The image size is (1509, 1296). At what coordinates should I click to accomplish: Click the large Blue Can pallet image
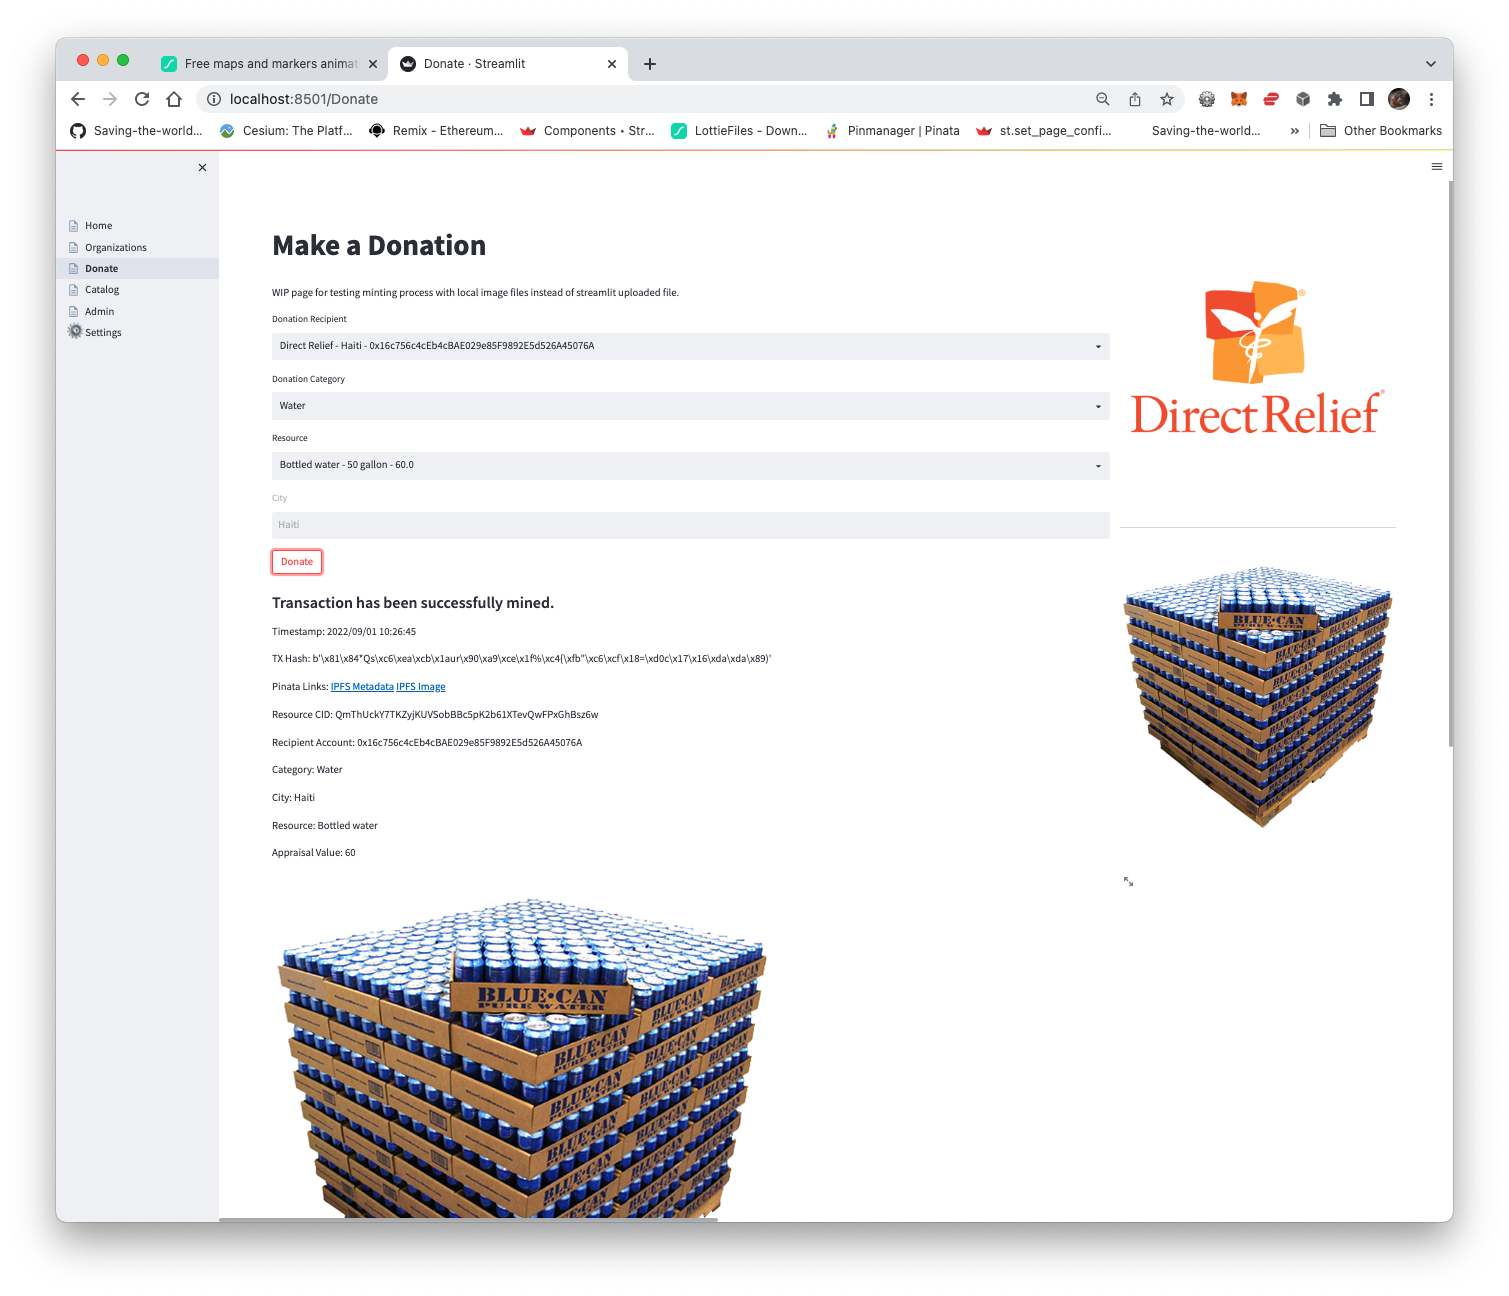(x=521, y=1058)
